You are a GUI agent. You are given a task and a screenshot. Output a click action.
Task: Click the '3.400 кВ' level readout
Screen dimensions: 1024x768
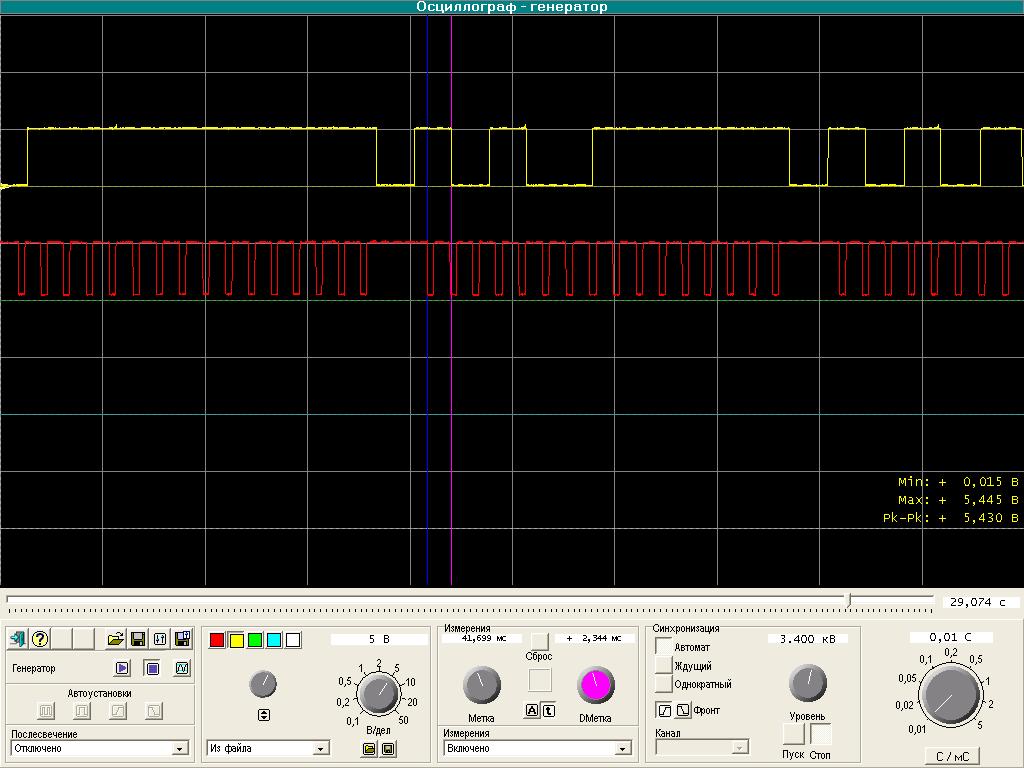[x=808, y=639]
